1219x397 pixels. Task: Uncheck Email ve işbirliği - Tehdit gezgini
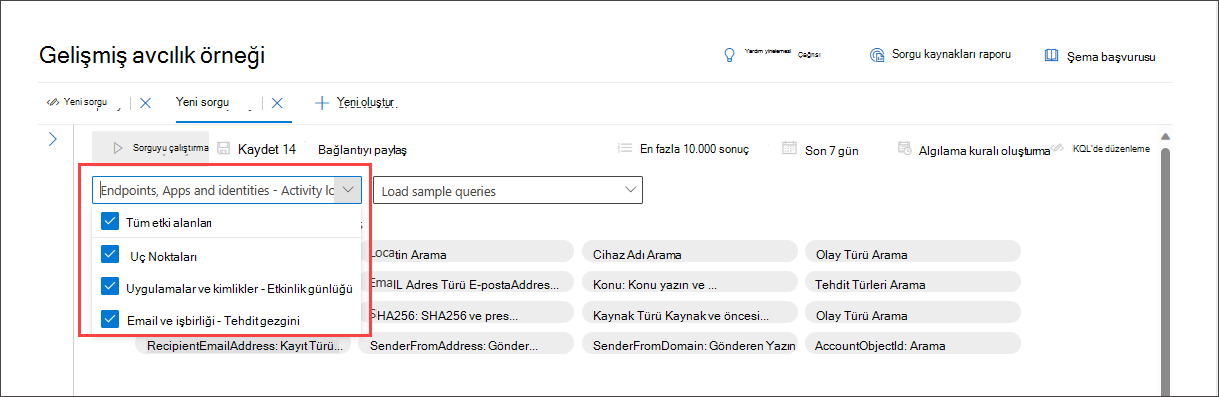click(109, 320)
